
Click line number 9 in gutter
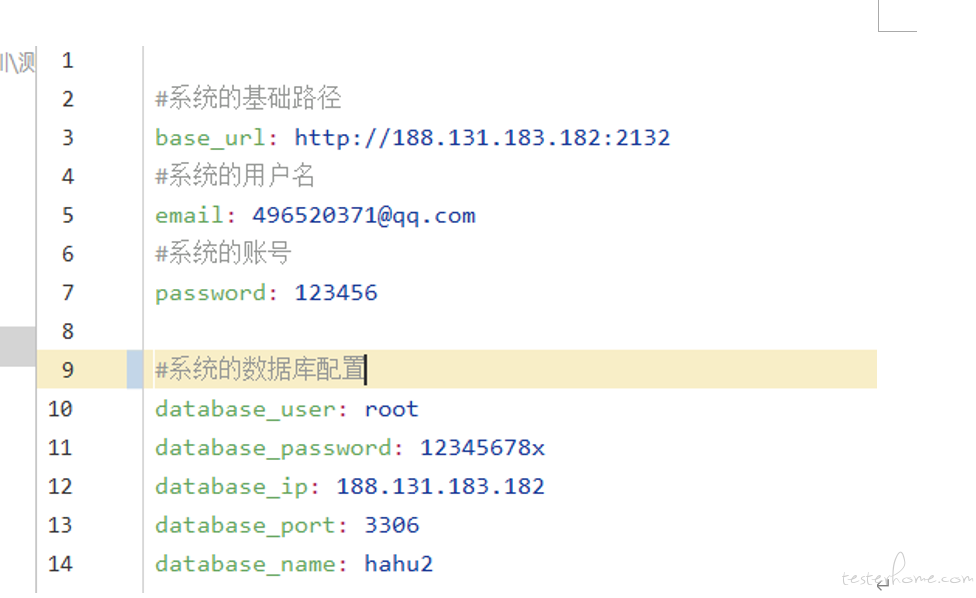tap(68, 370)
